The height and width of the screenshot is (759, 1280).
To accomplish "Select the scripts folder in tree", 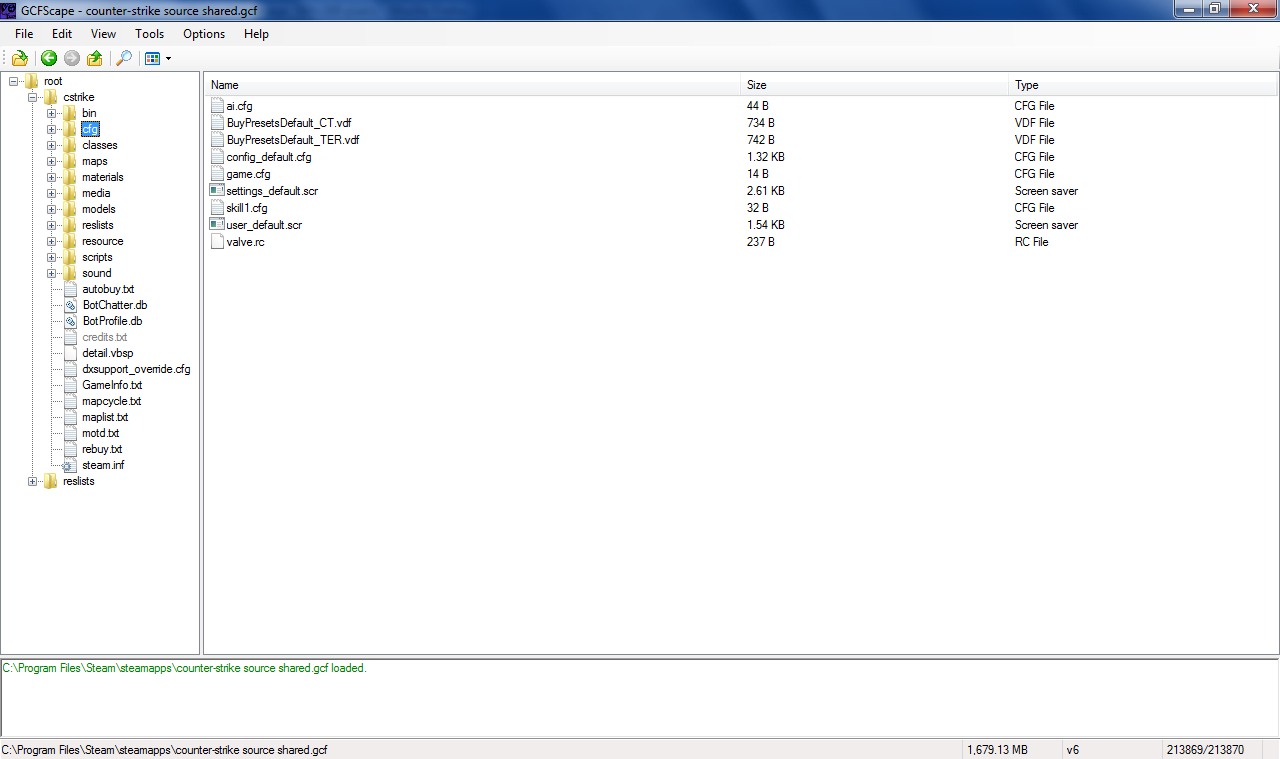I will click(97, 257).
